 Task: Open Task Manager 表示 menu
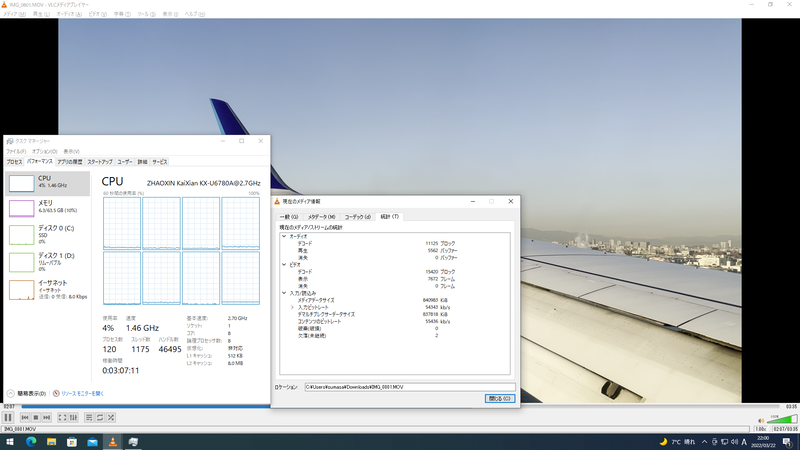click(x=71, y=152)
